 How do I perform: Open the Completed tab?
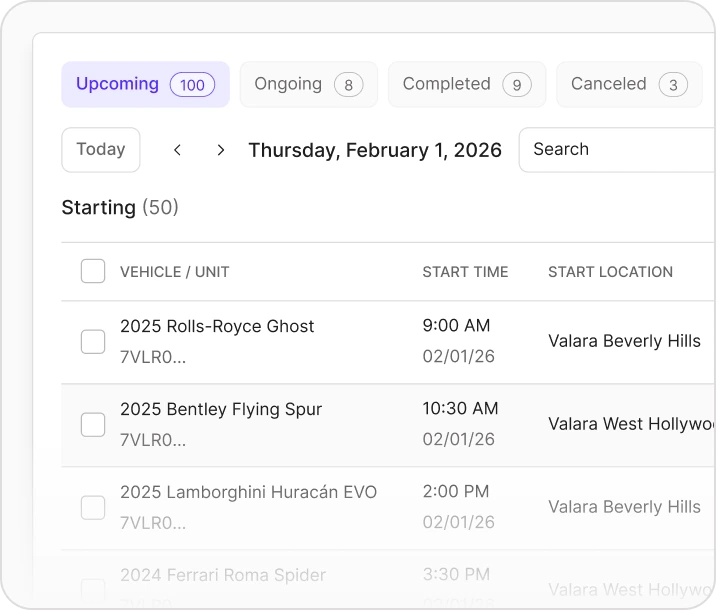[467, 84]
